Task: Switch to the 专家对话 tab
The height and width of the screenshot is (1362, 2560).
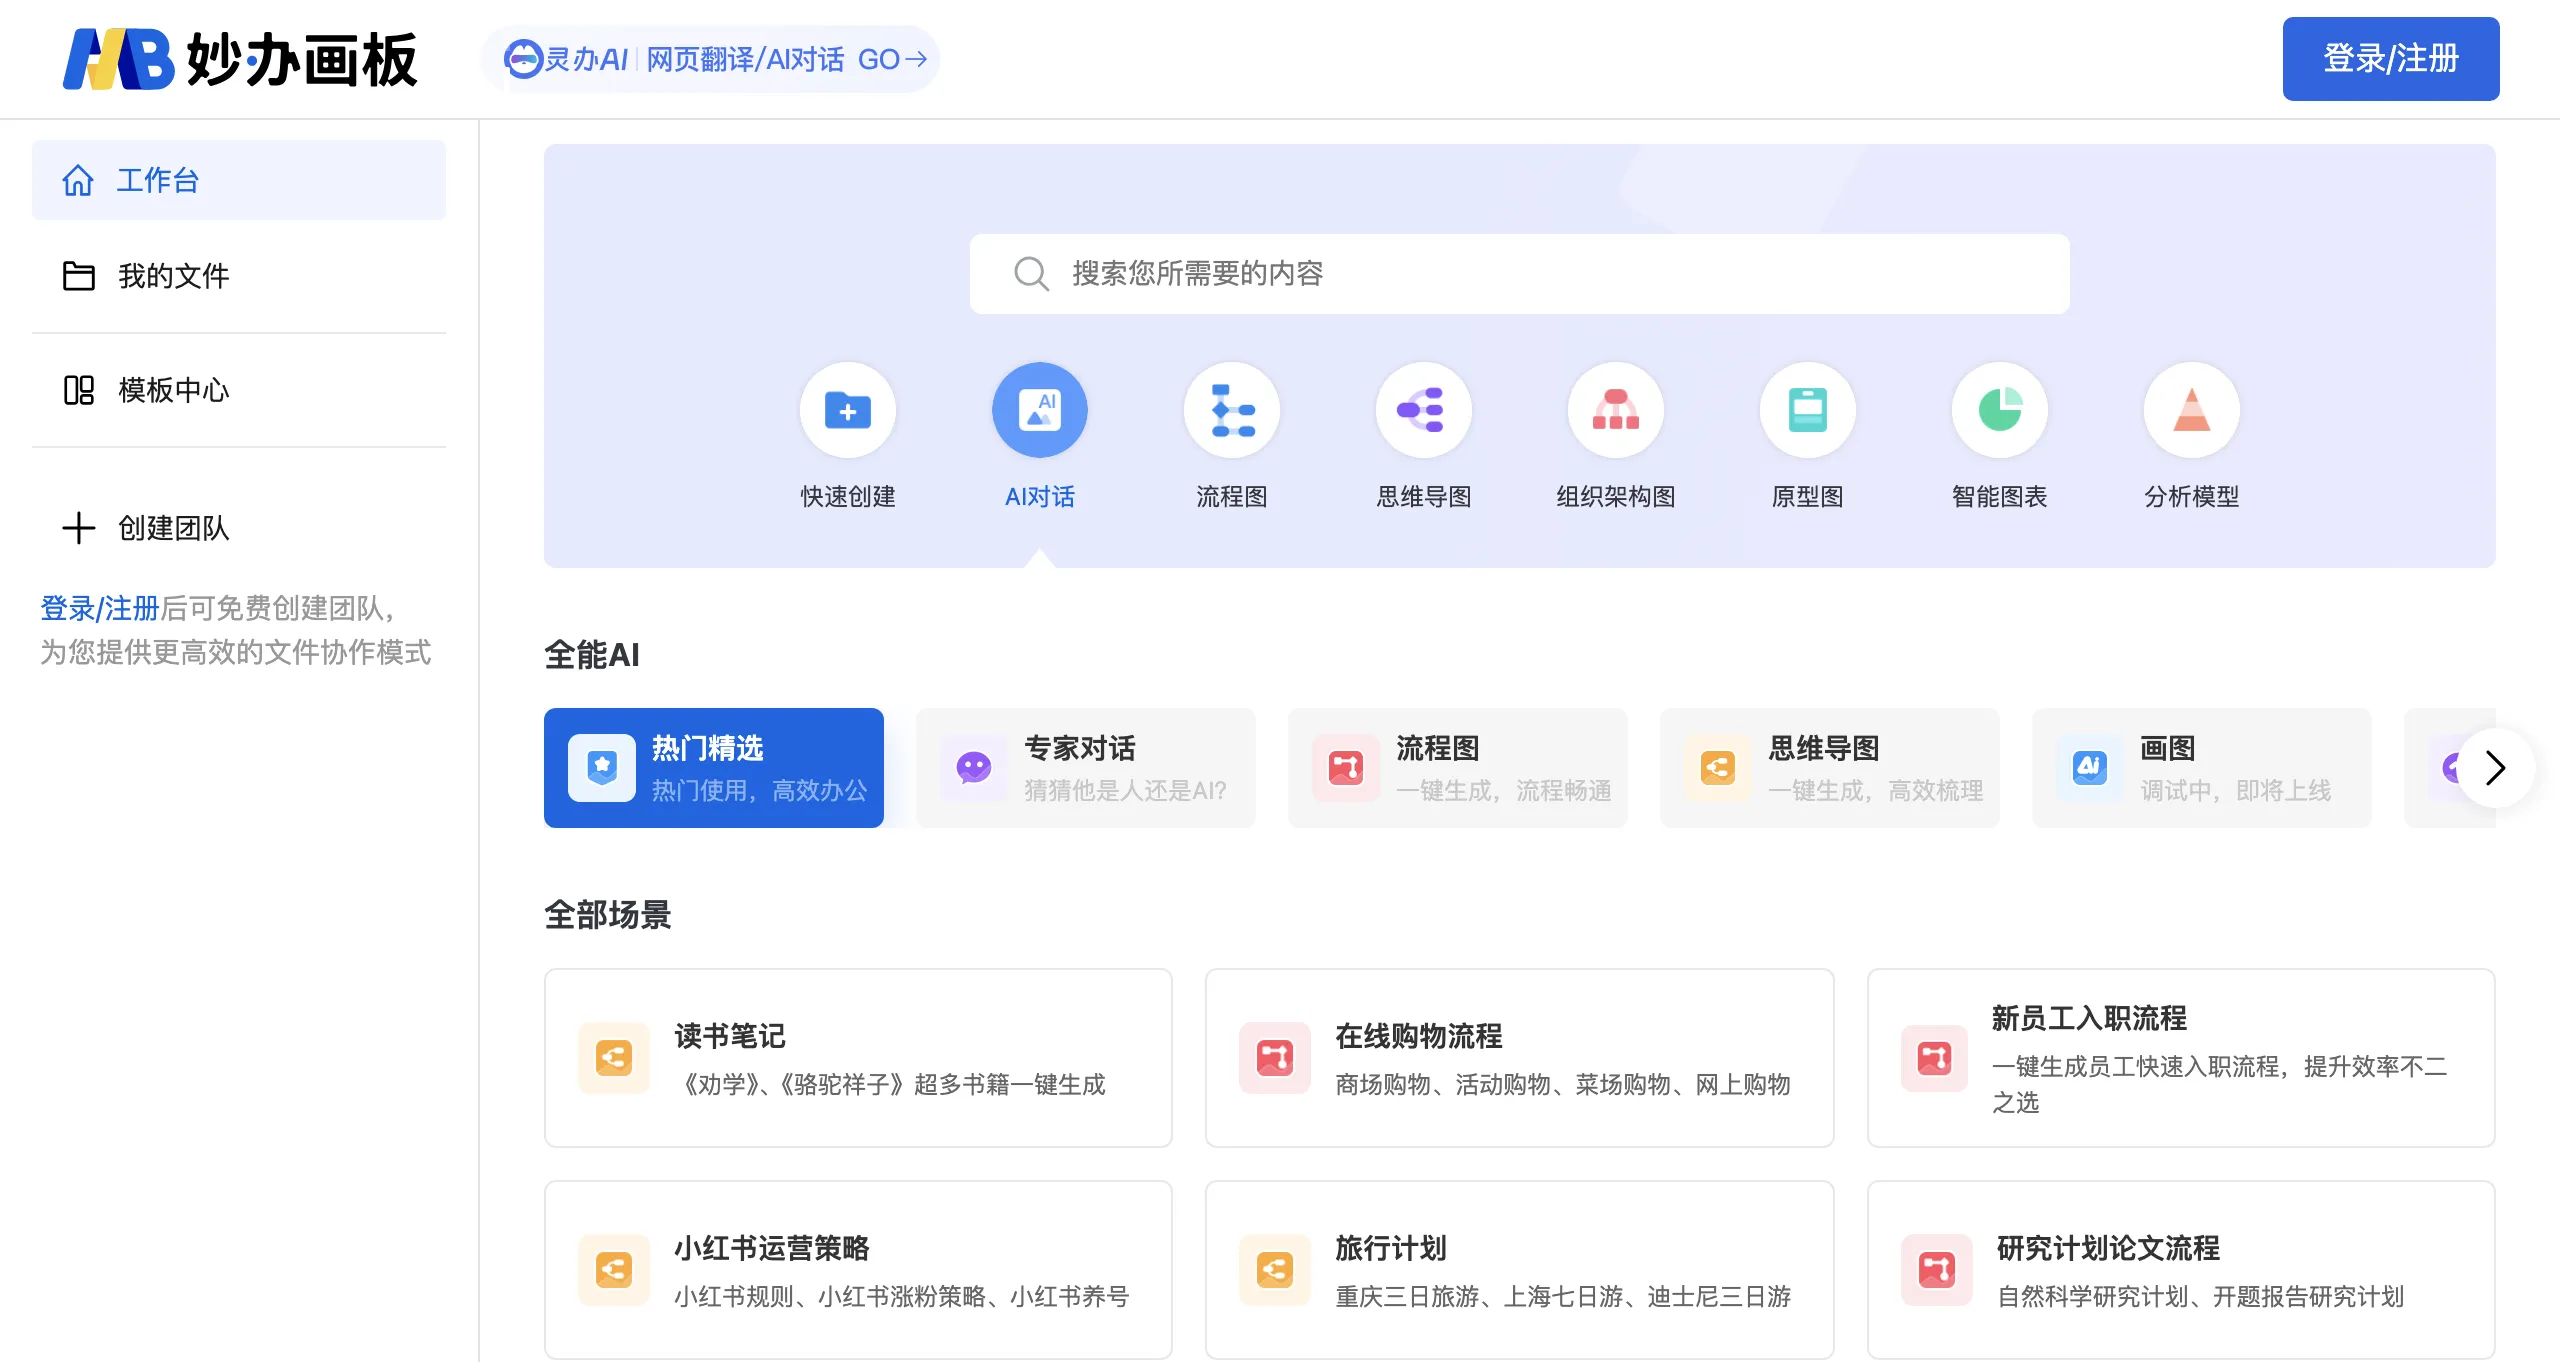Action: pos(1085,768)
